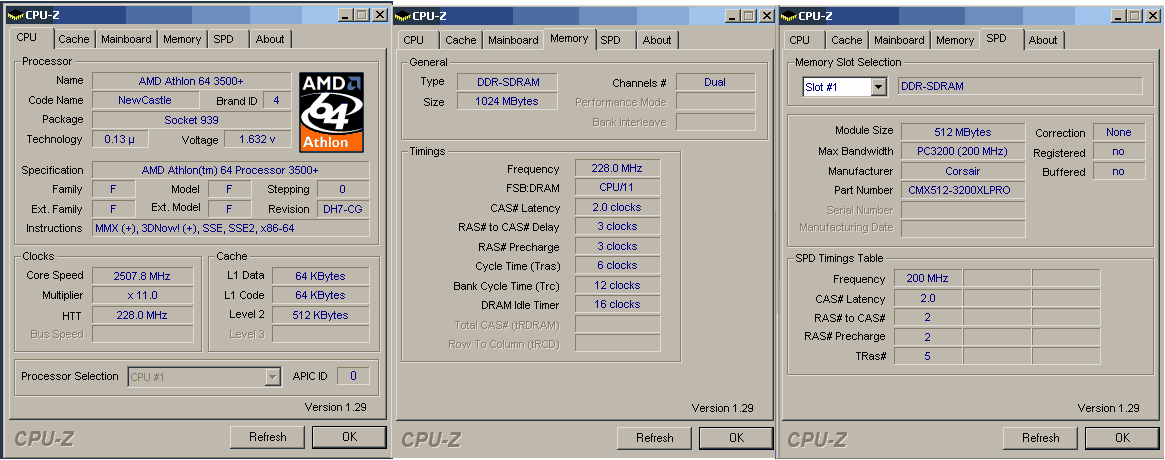
Task: Close the right CPU-Z SPD window
Action: (x=1152, y=16)
